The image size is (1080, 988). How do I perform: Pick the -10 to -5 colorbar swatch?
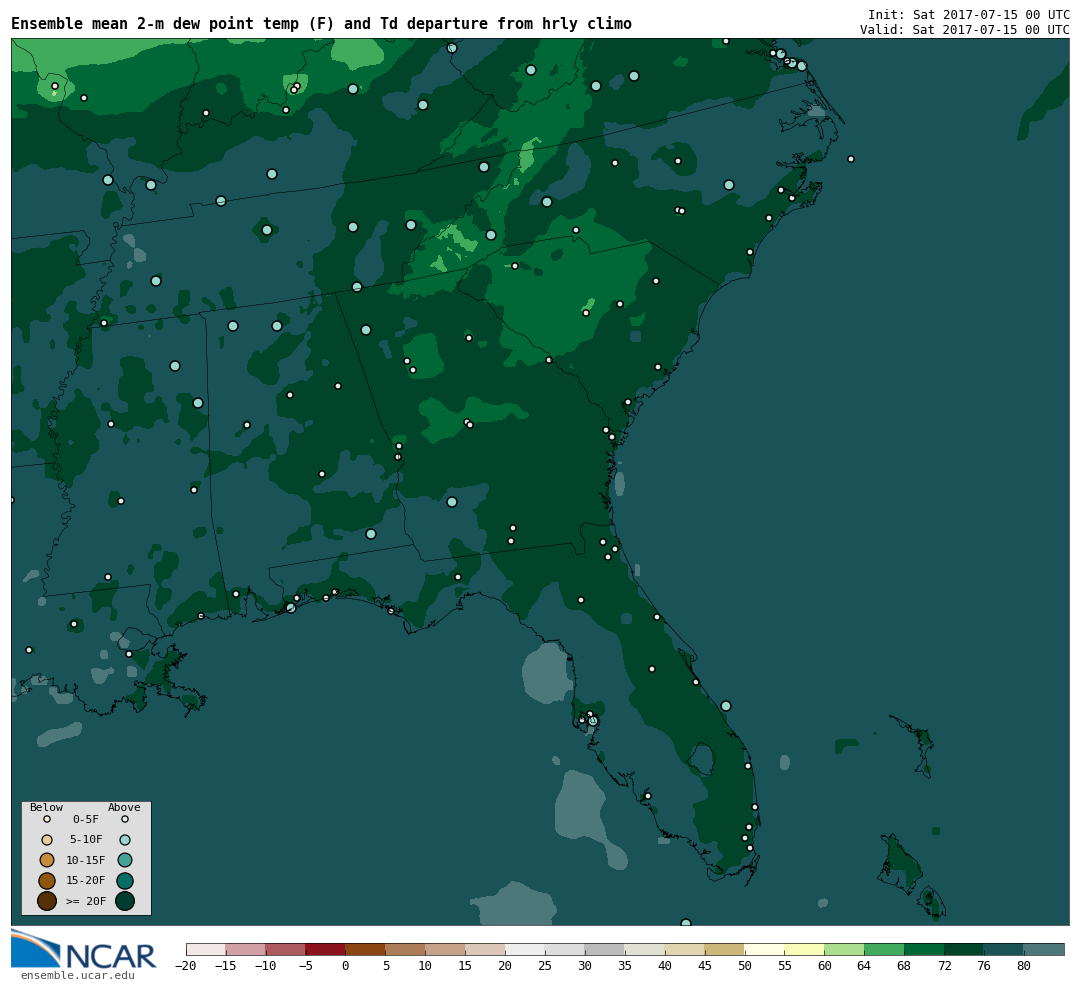coord(286,949)
